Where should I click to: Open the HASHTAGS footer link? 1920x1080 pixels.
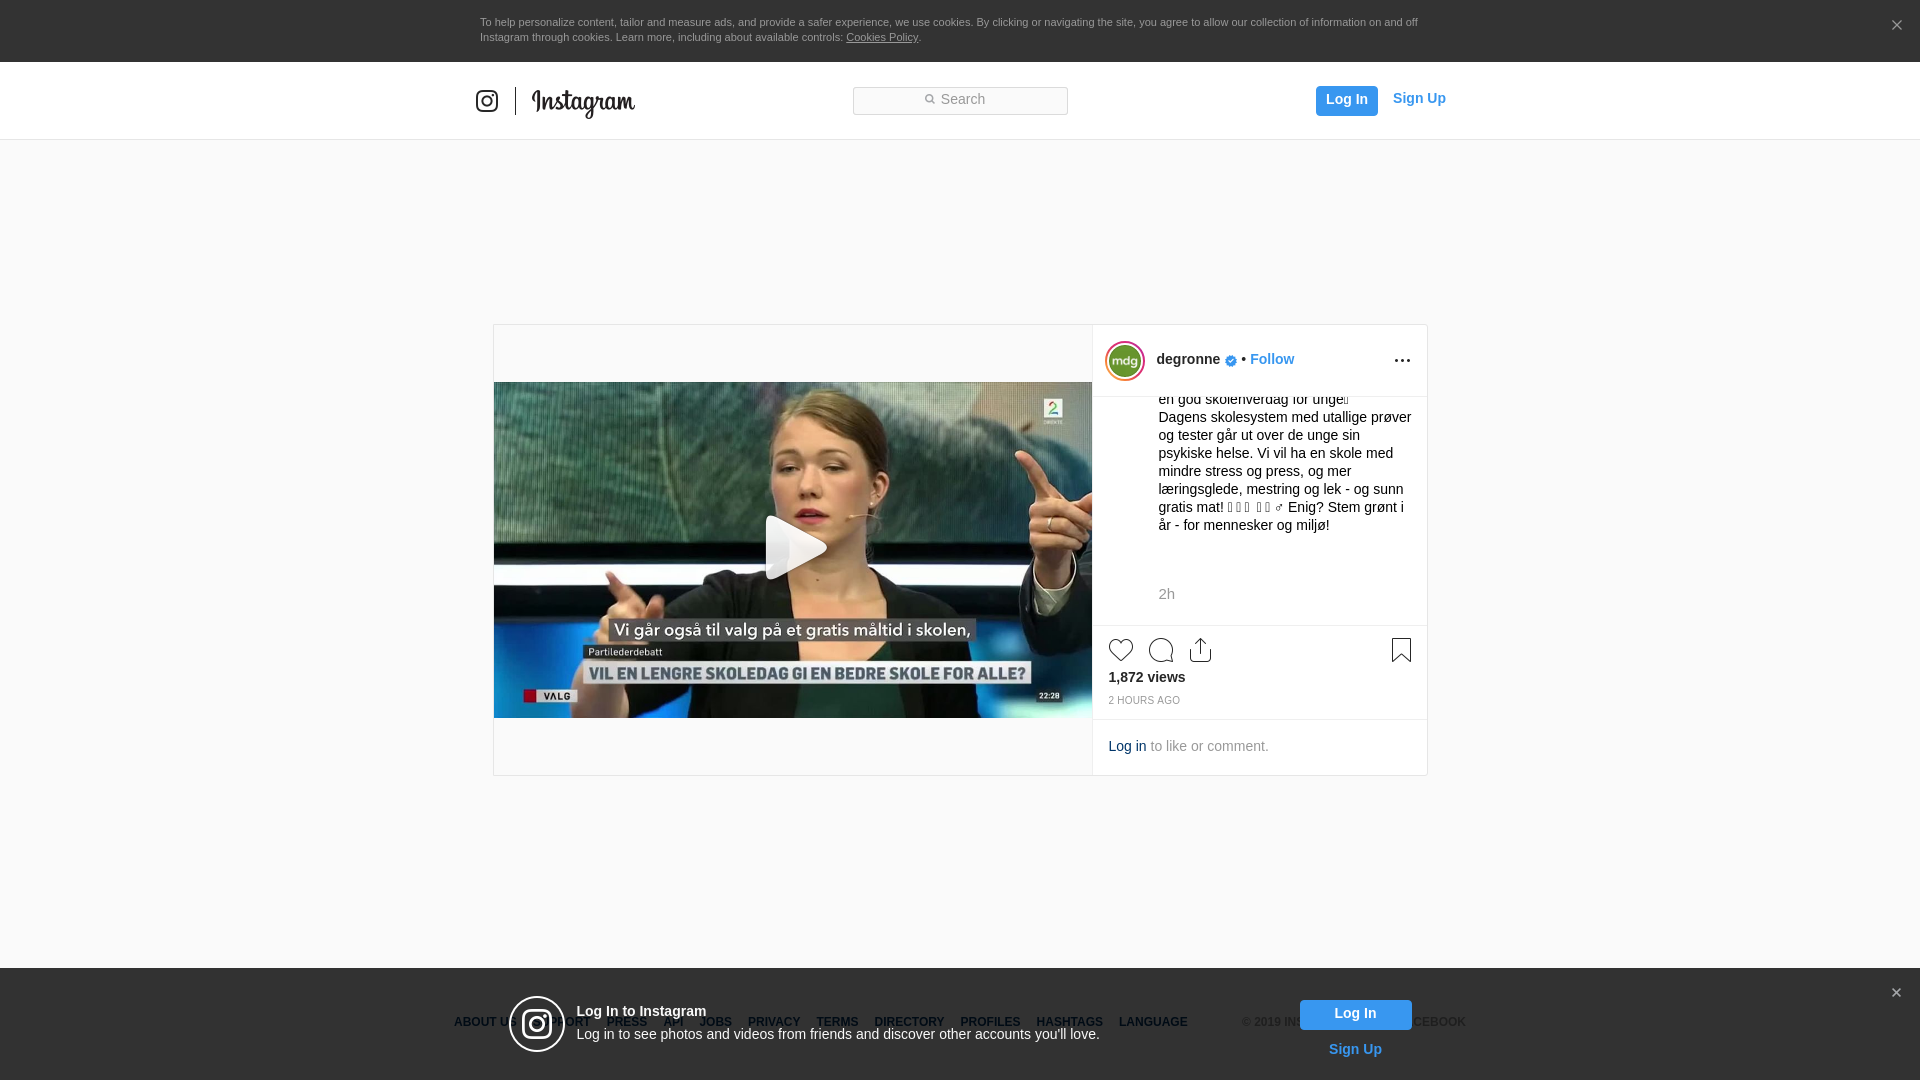tap(1069, 1022)
